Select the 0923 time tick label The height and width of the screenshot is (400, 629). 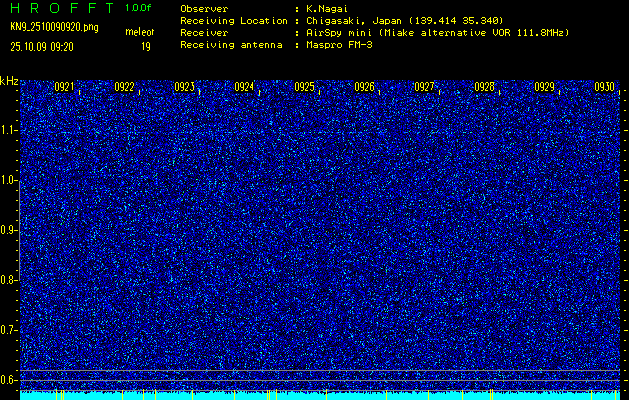point(184,87)
